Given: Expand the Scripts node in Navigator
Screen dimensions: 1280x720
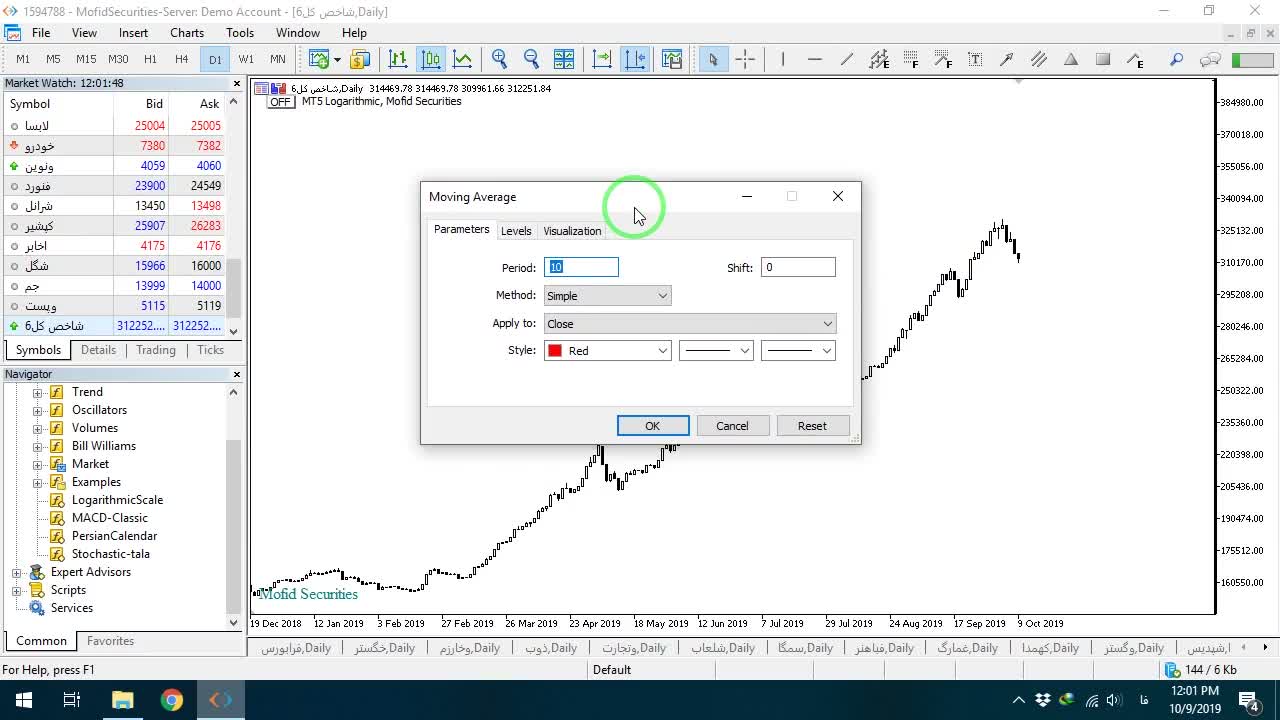Looking at the screenshot, I should point(17,590).
